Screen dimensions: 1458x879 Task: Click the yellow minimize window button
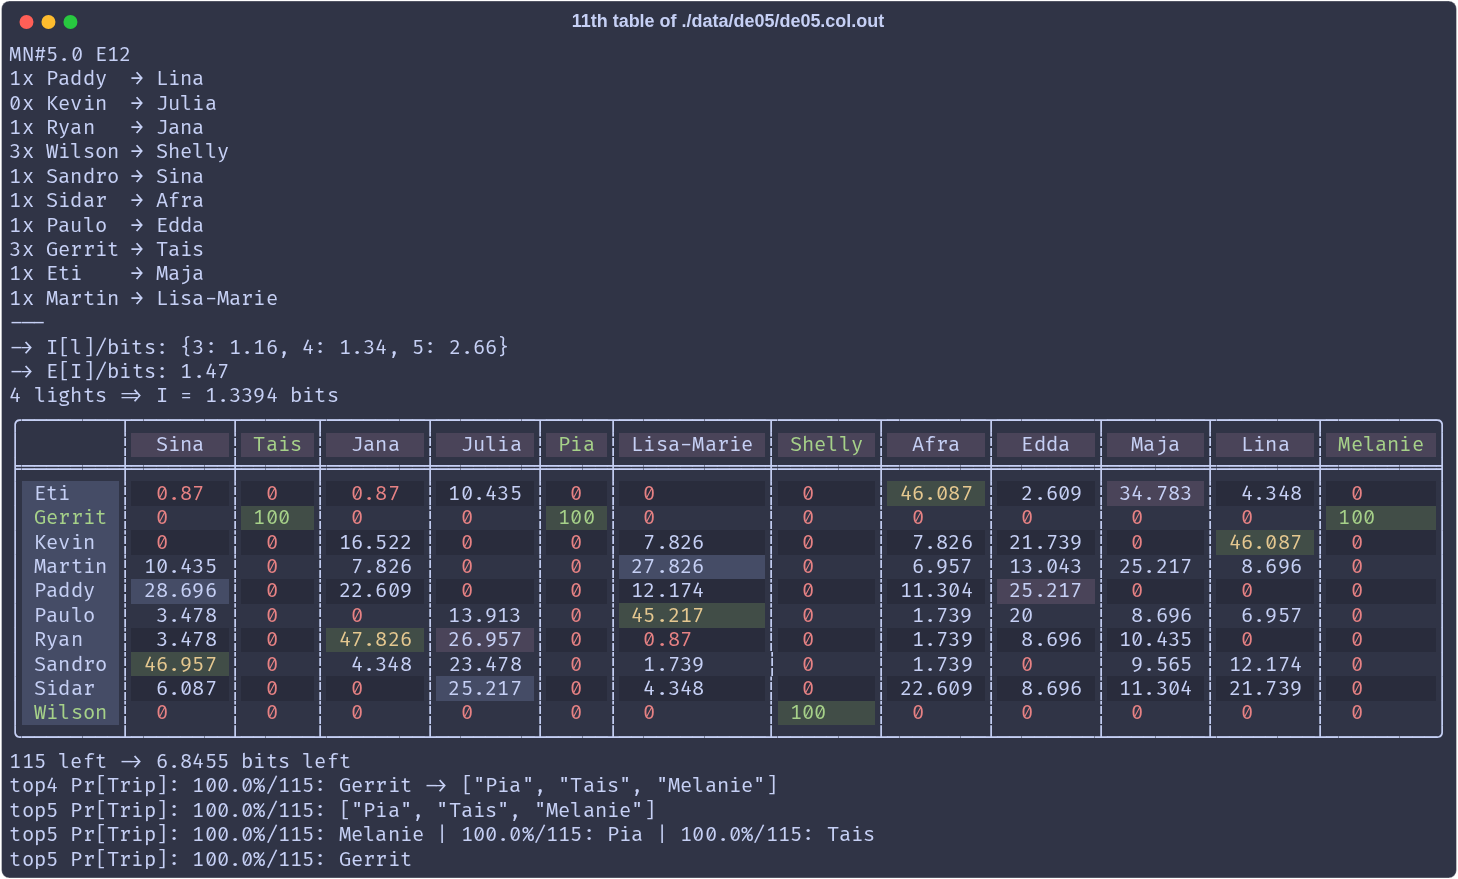[x=48, y=22]
